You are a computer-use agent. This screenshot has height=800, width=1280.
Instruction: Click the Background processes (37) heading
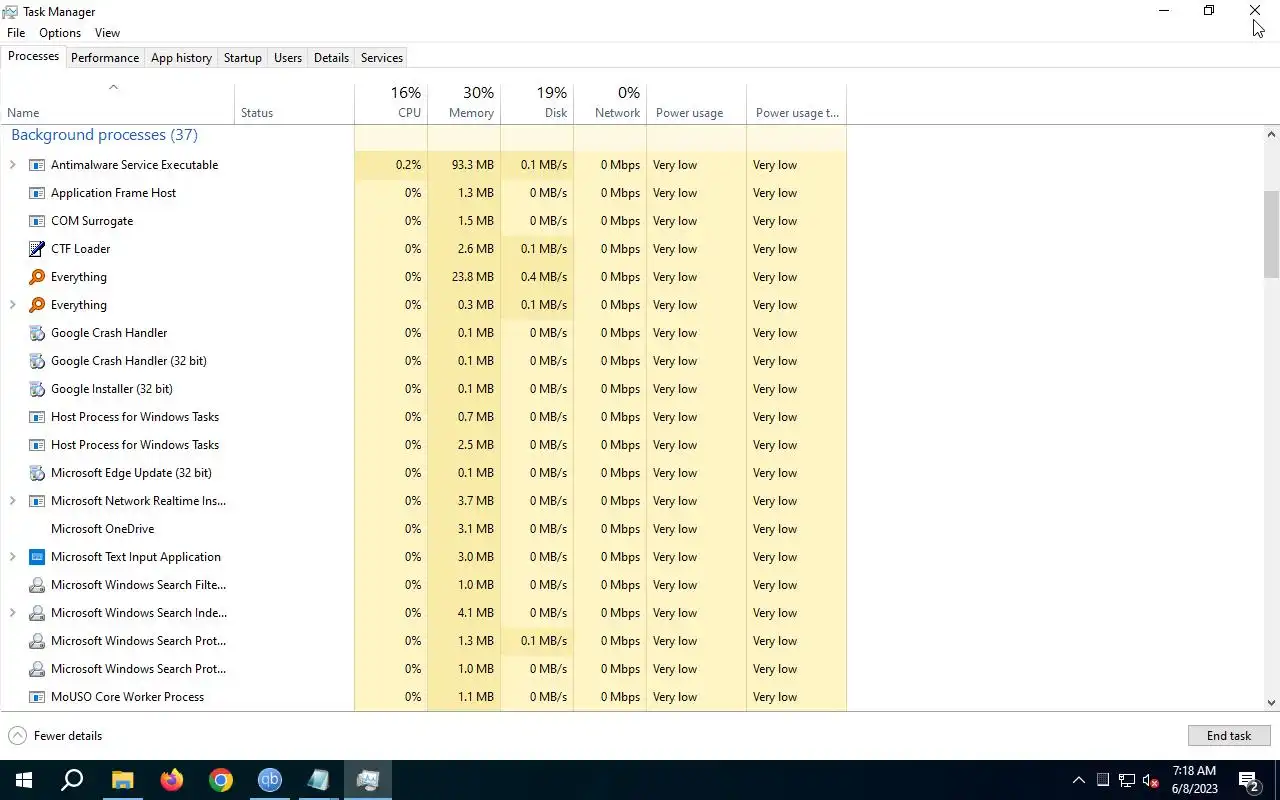coord(104,135)
